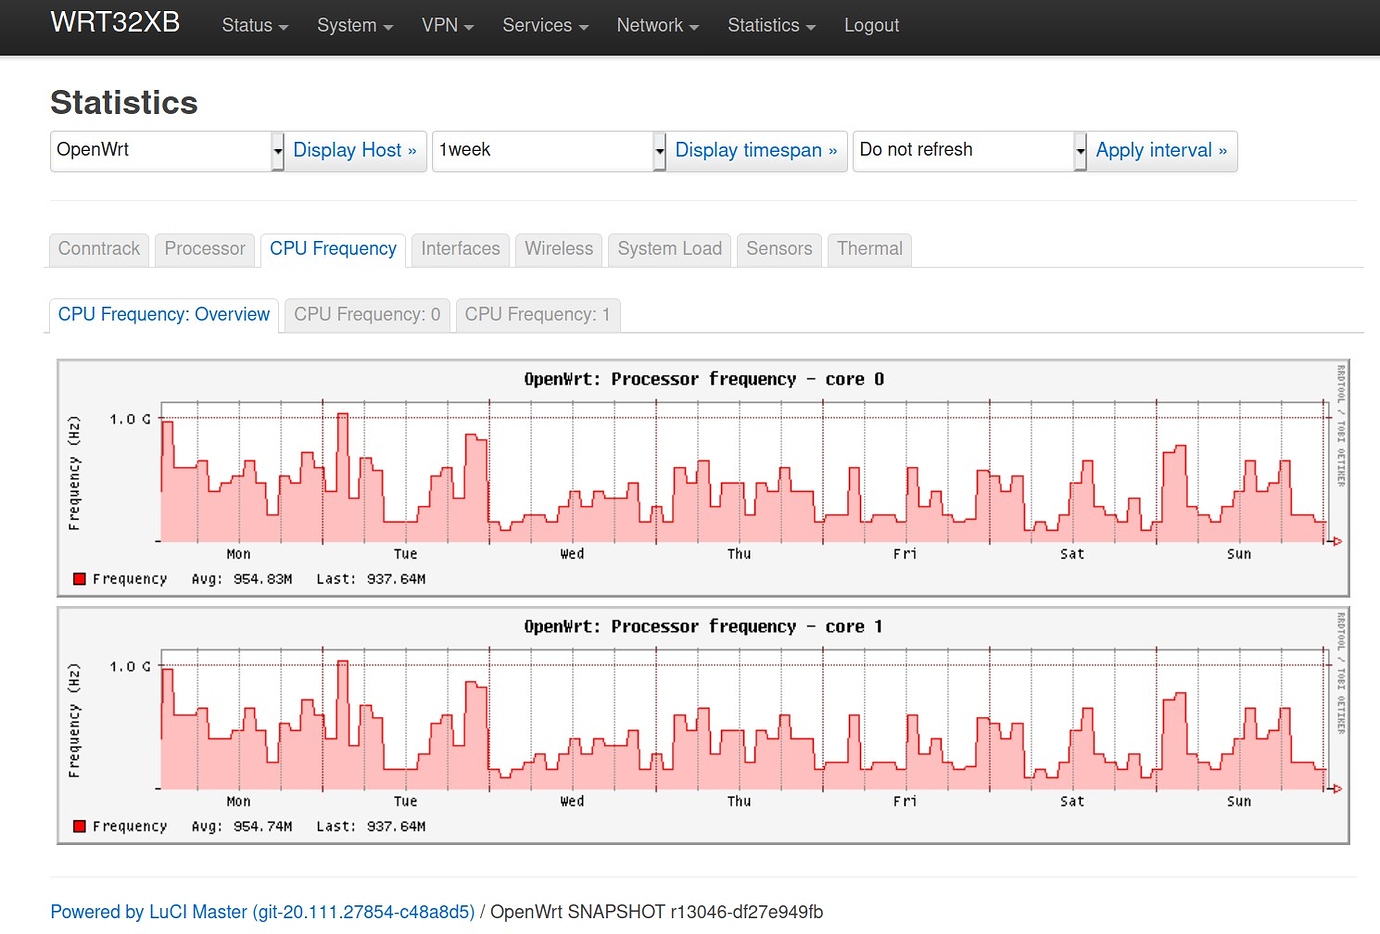Open the CPU Frequency: 1 subtab
1380x934 pixels.
(537, 315)
